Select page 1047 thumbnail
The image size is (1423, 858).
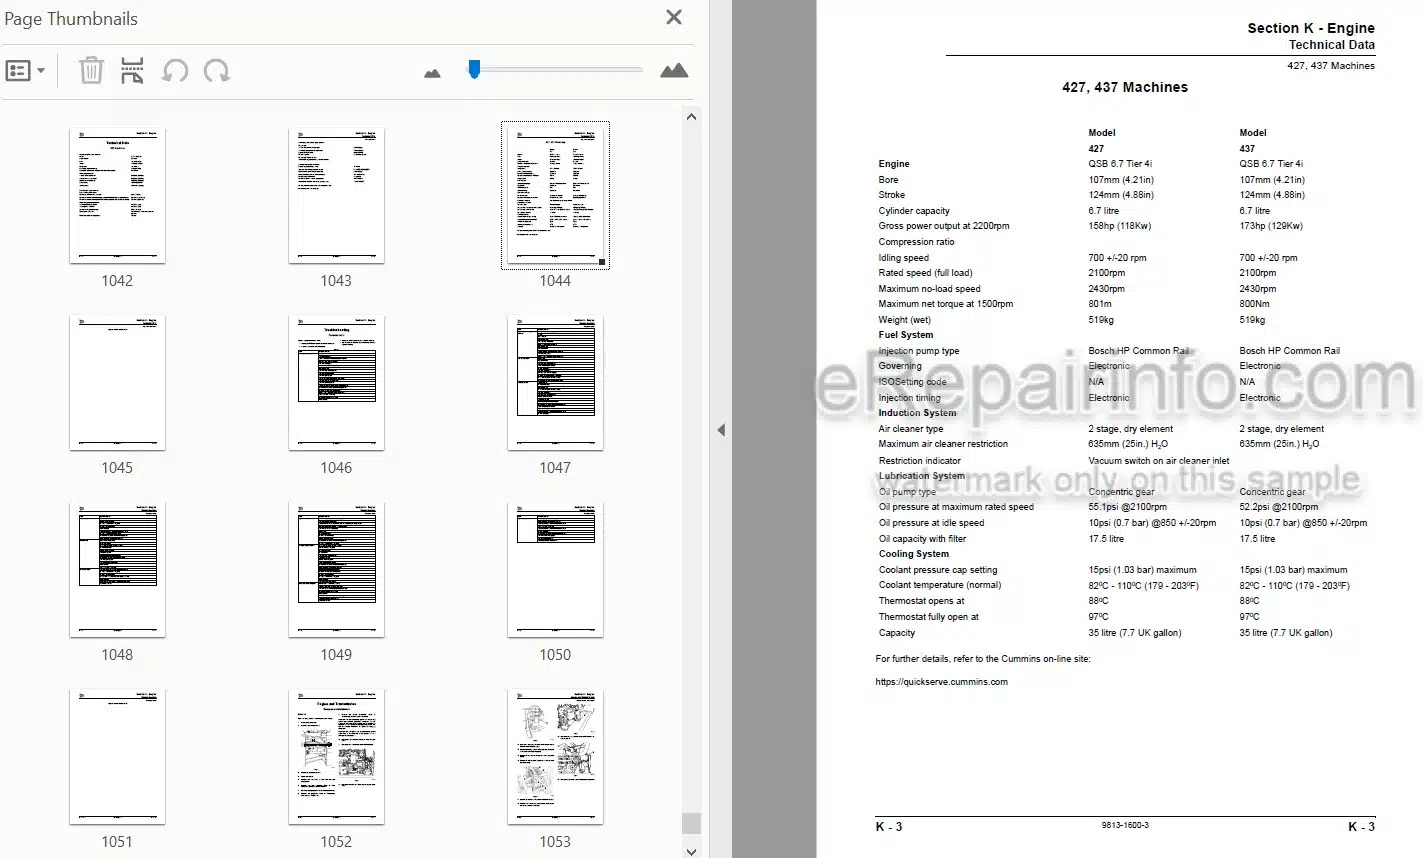tap(555, 383)
